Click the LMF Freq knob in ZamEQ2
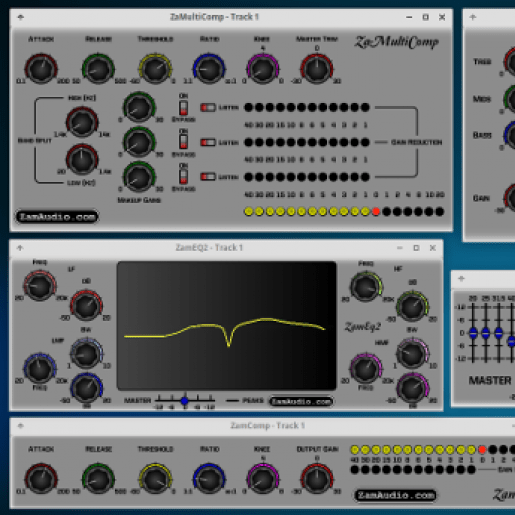Image resolution: width=515 pixels, height=515 pixels. tap(40, 368)
